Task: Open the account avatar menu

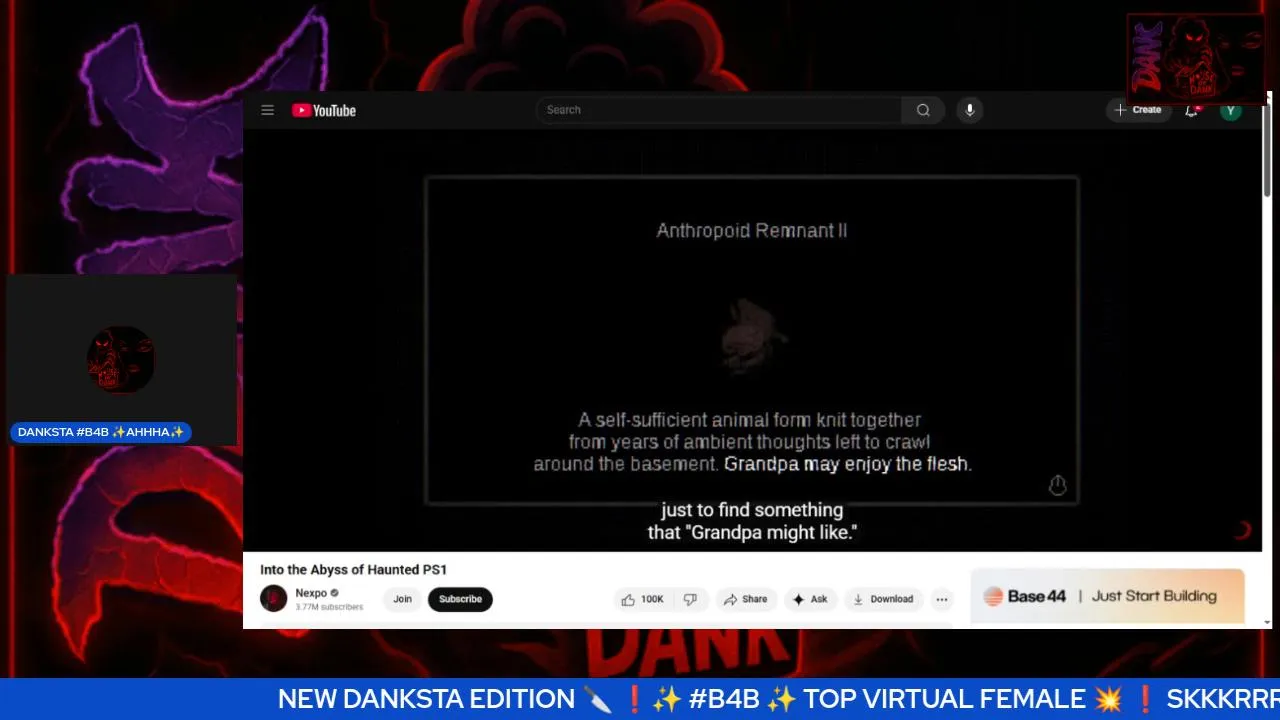Action: click(1231, 110)
